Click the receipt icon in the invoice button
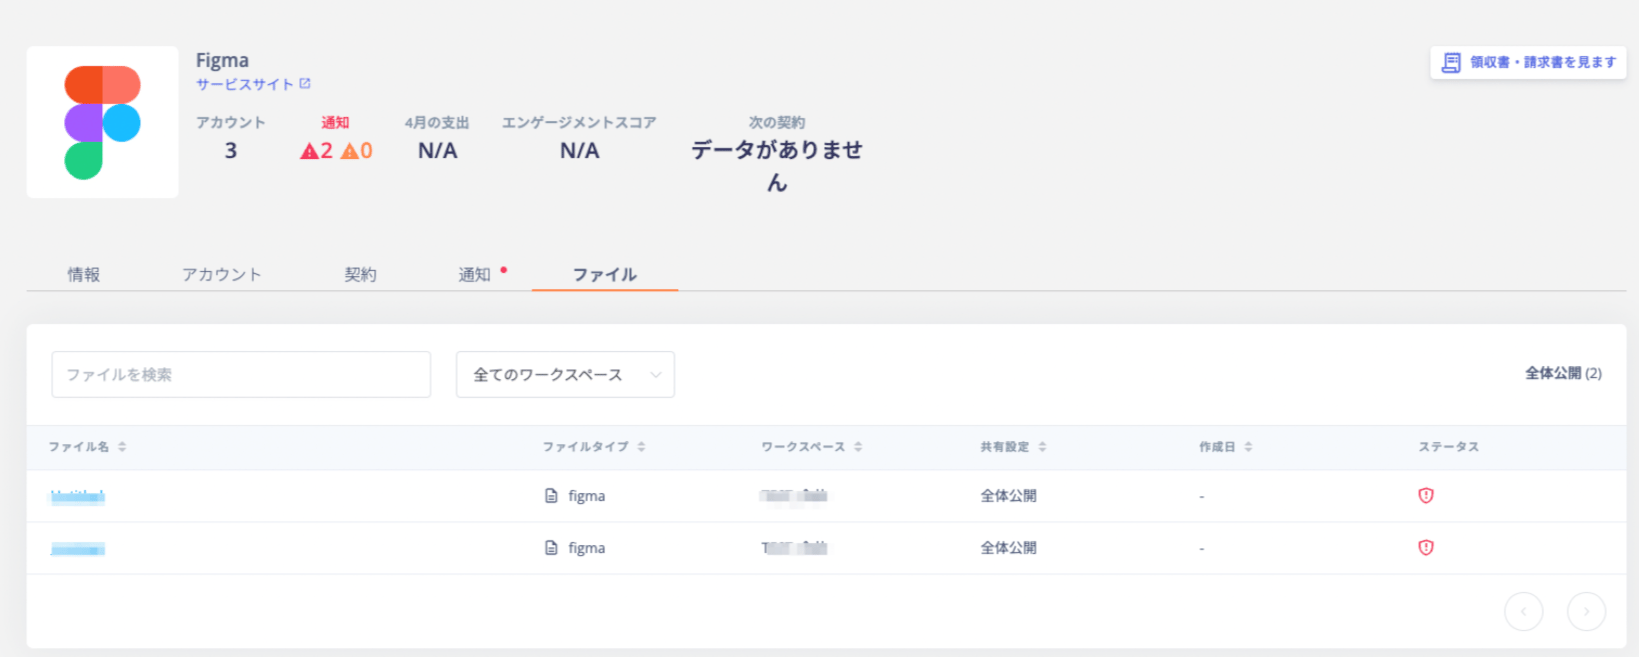 [x=1451, y=63]
